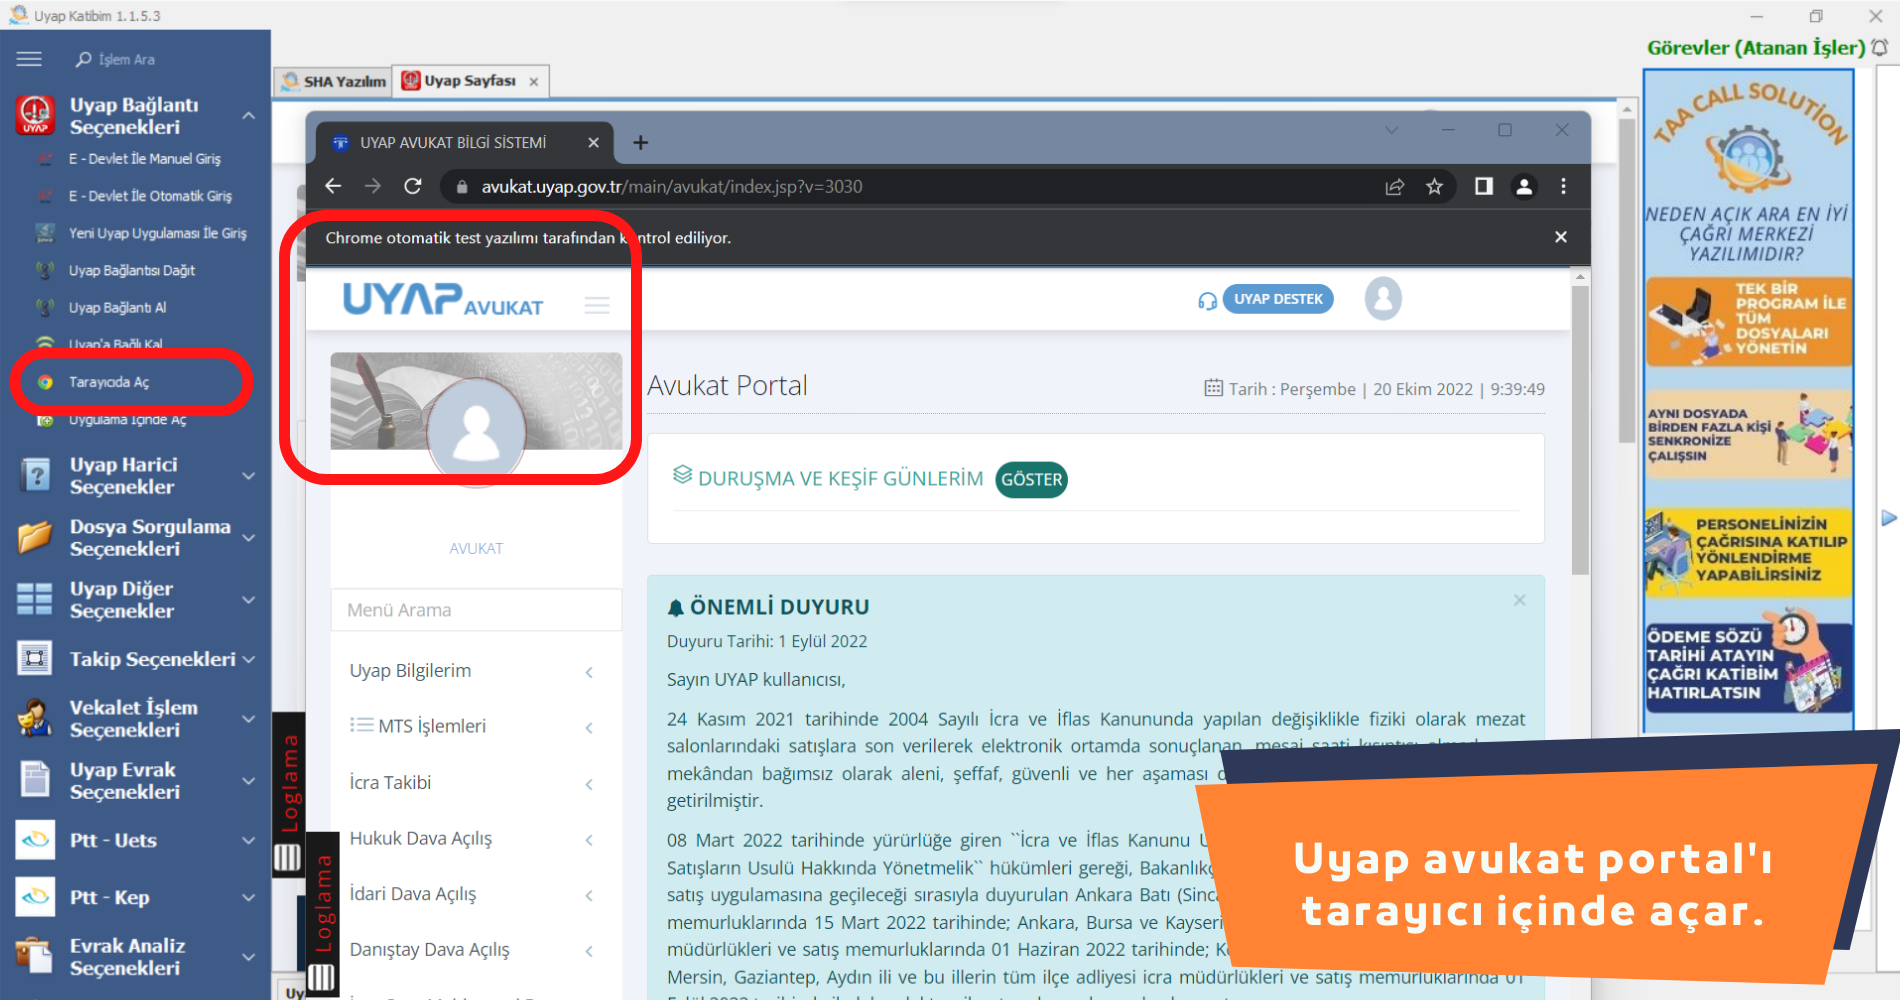
Task: Select E-Devlet İle Otomatik Giriş
Action: tap(150, 196)
